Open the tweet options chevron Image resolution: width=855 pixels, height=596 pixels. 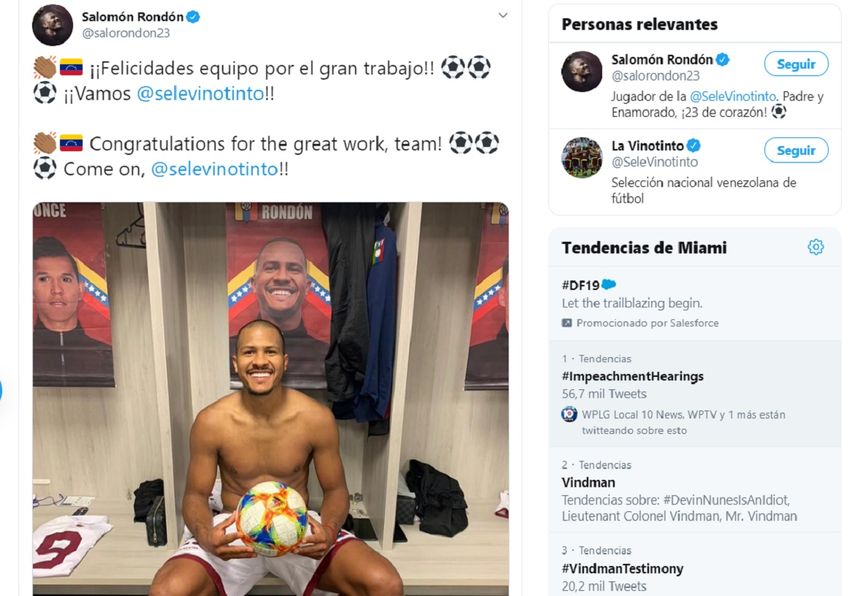pyautogui.click(x=503, y=16)
